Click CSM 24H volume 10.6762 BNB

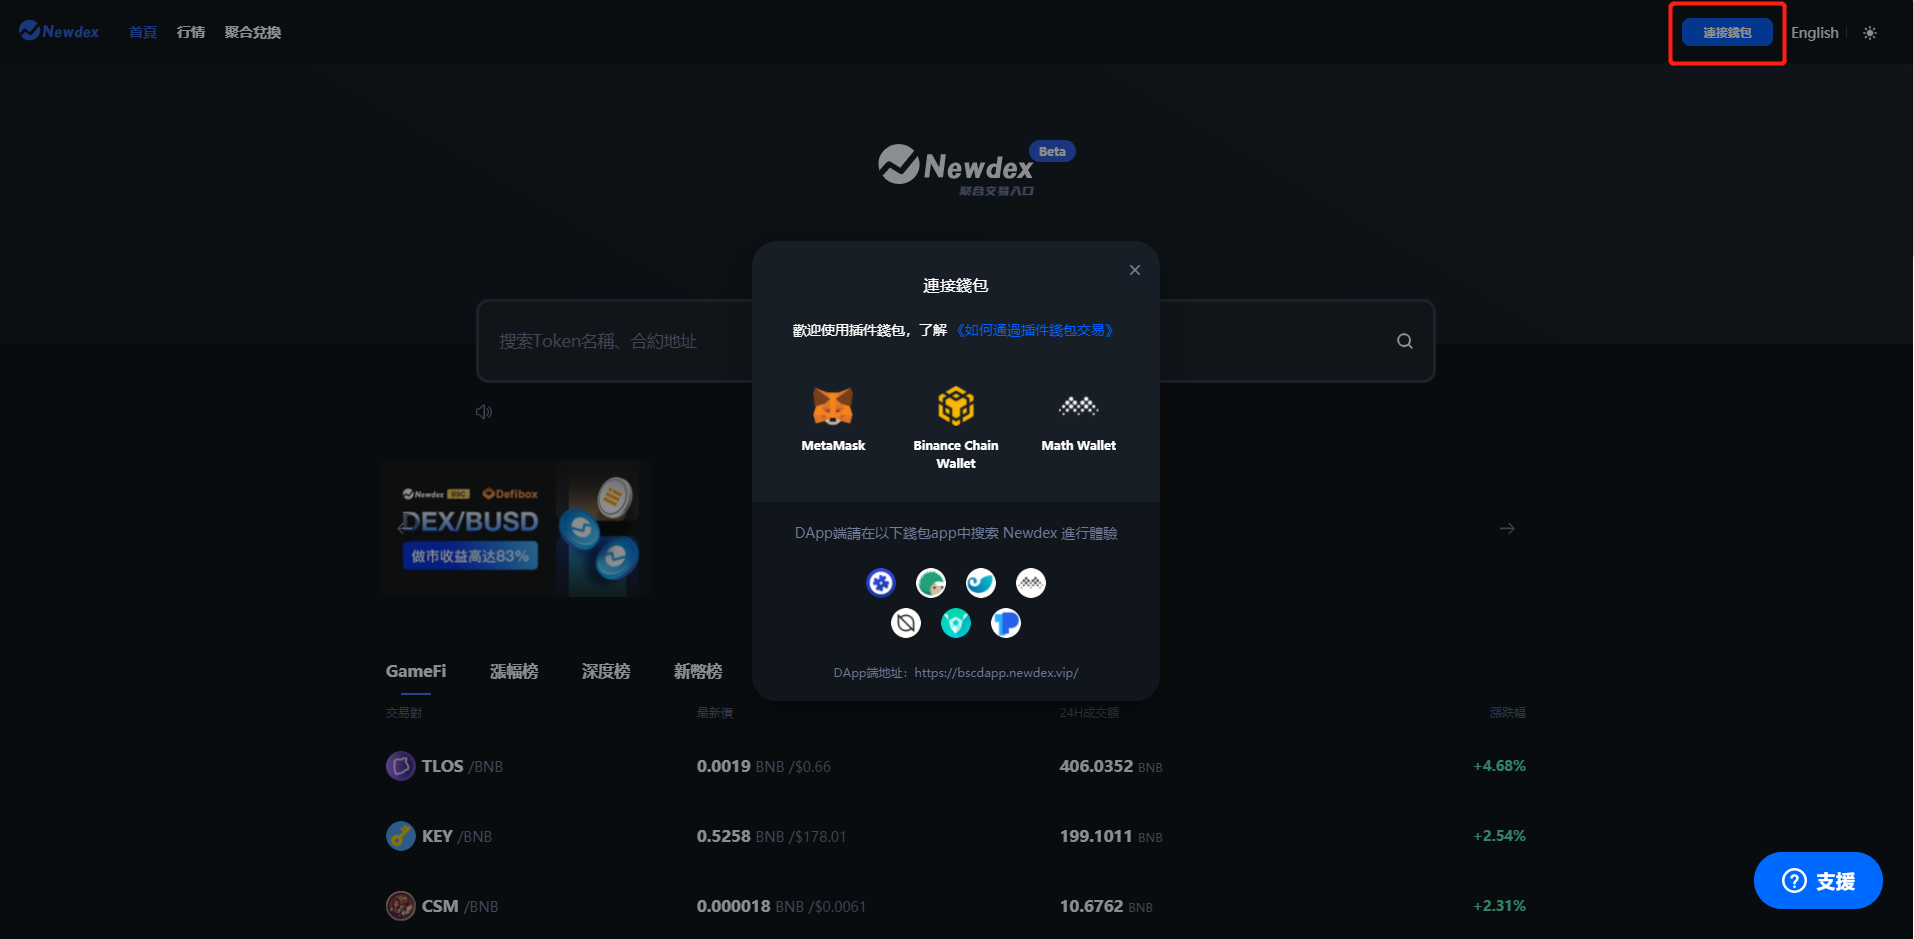pyautogui.click(x=1106, y=906)
